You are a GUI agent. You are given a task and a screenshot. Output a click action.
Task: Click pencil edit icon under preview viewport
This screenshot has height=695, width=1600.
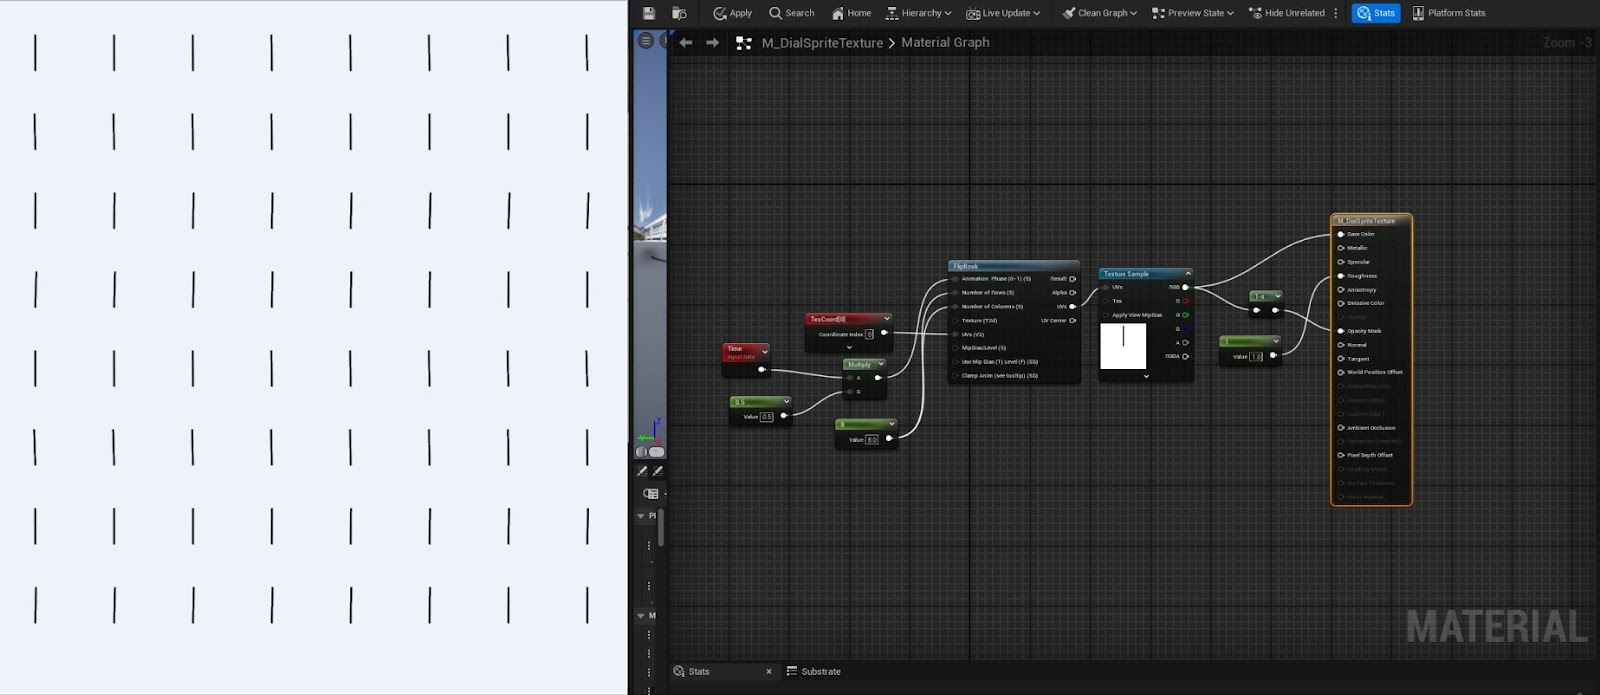pos(642,471)
